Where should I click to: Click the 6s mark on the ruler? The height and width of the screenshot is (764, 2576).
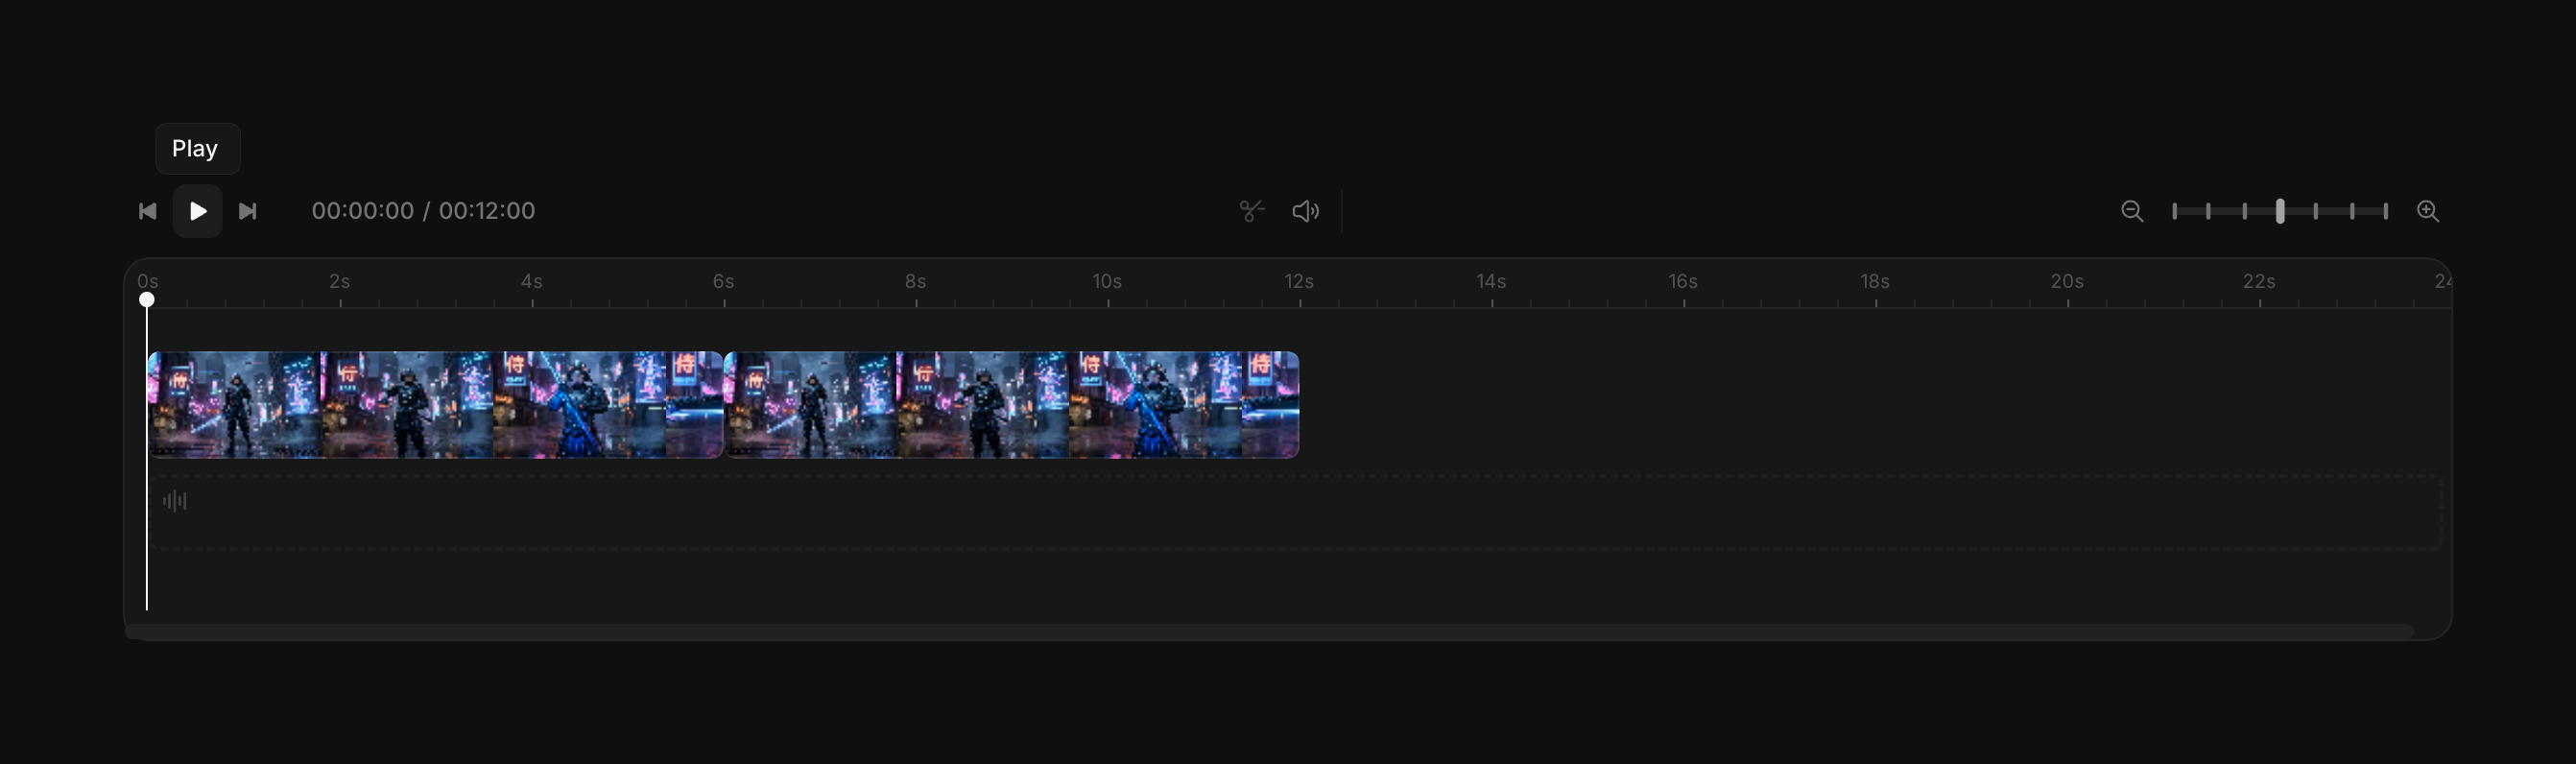pos(724,282)
